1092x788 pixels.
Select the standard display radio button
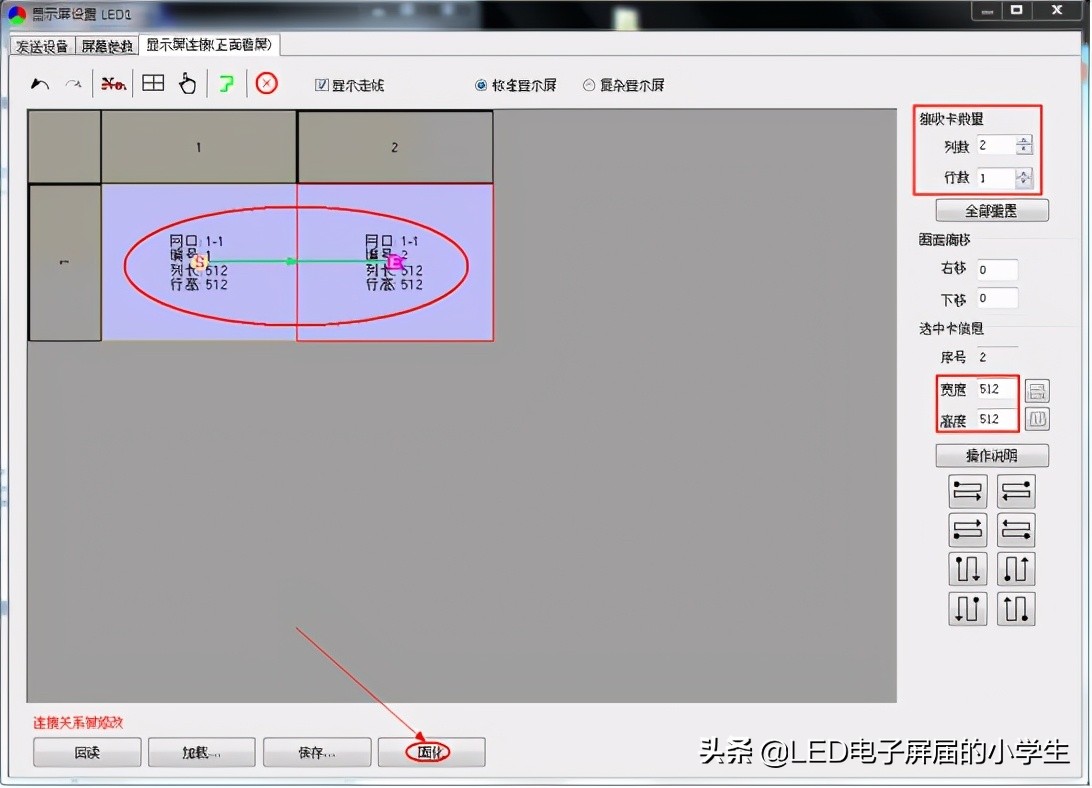tap(481, 85)
